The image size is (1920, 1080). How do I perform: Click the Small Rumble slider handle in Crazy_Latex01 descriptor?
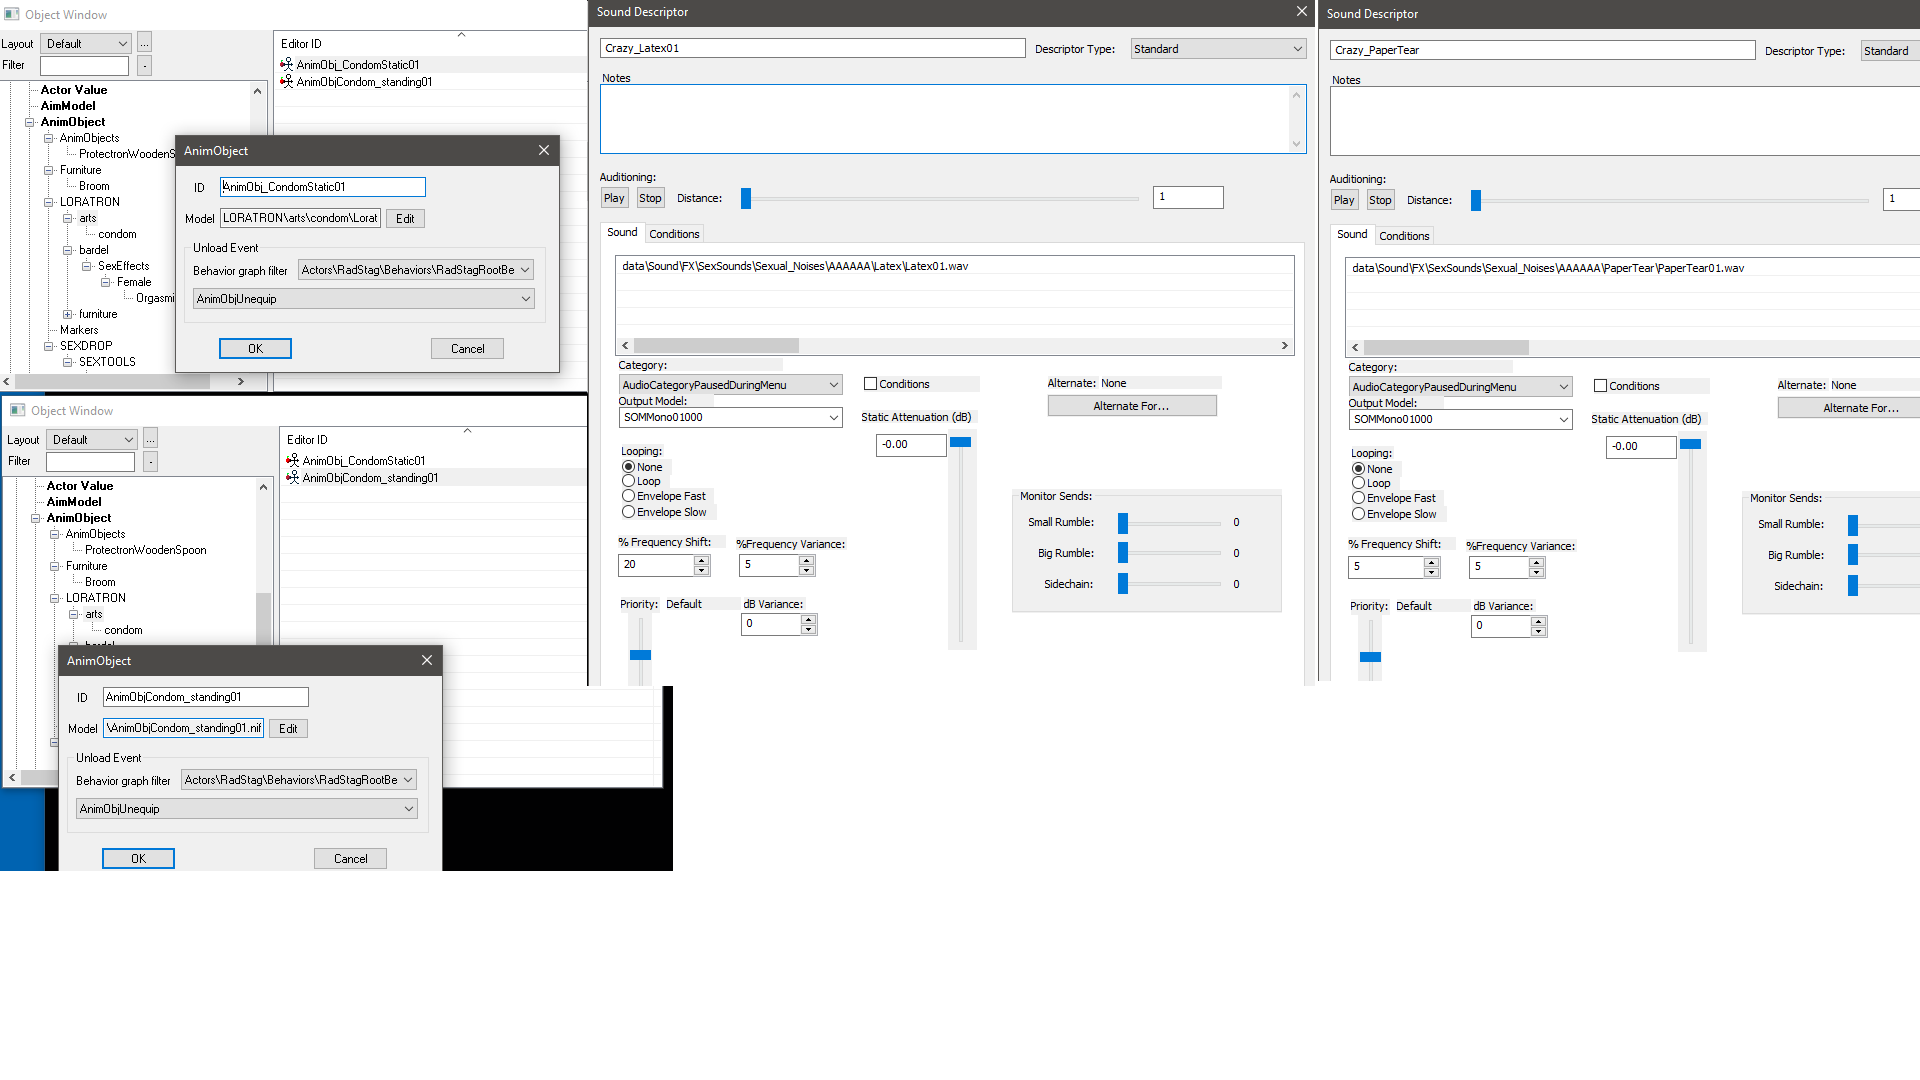click(1123, 523)
